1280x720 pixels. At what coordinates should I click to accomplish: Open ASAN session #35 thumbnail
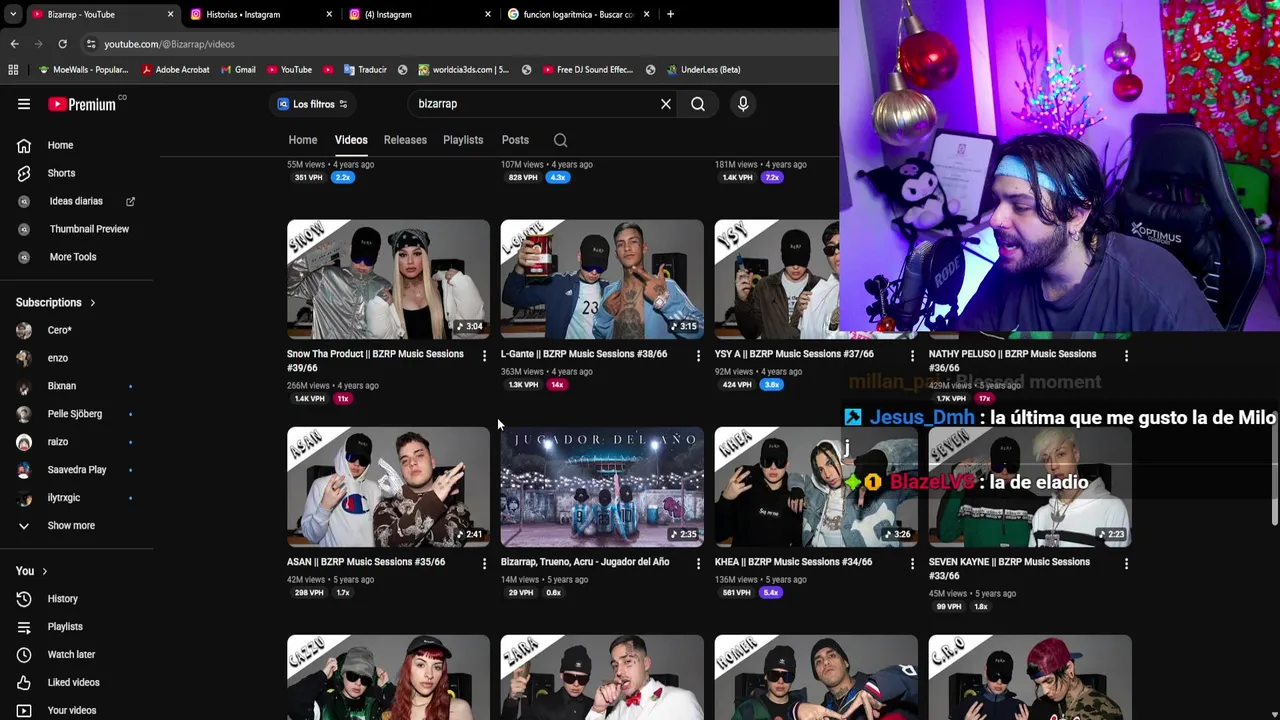[388, 487]
